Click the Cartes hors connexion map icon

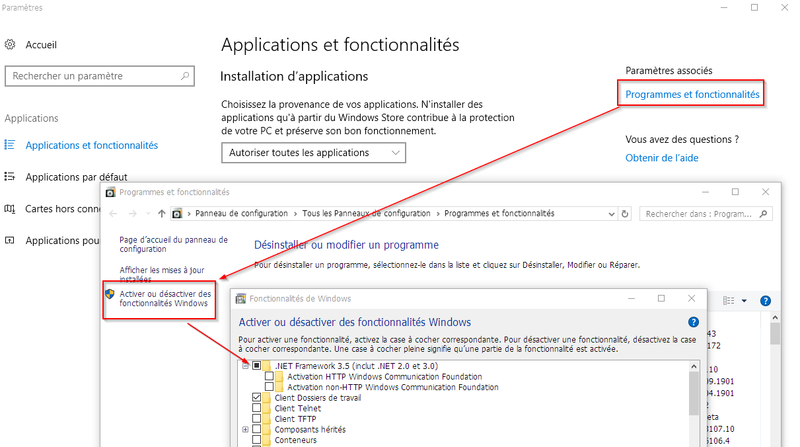10,209
